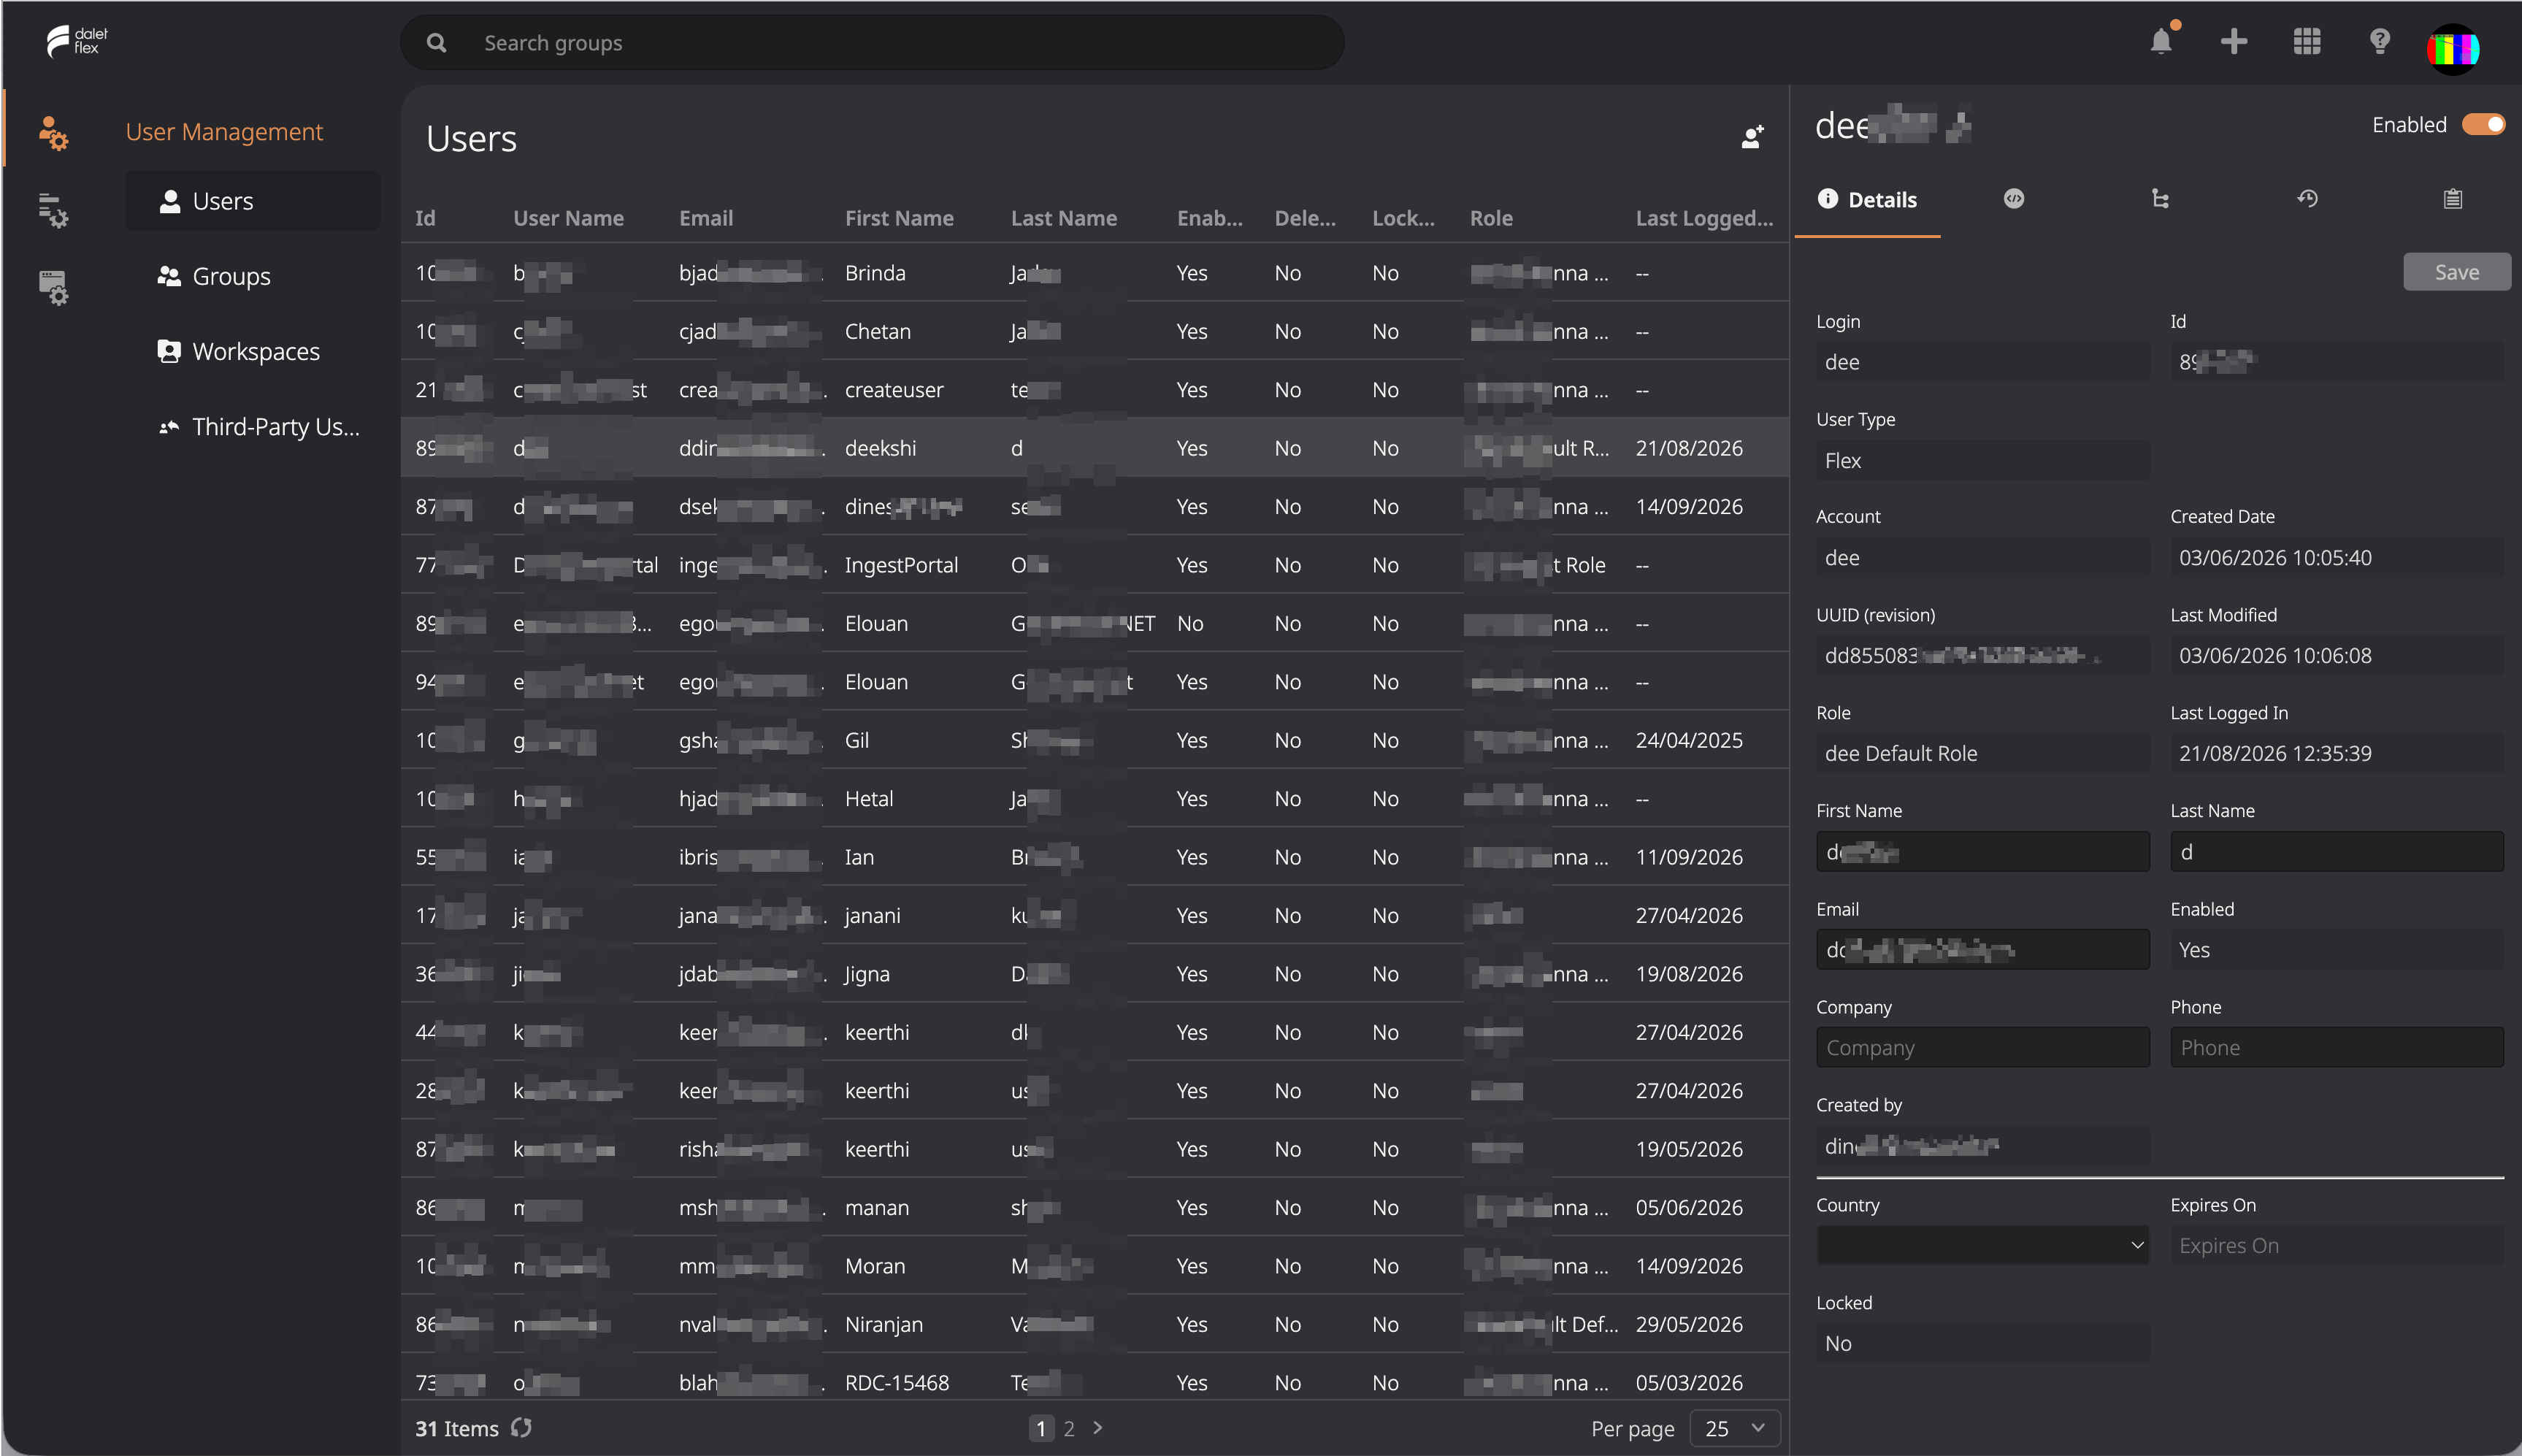
Task: Select page 1 in pagination
Action: [1040, 1428]
